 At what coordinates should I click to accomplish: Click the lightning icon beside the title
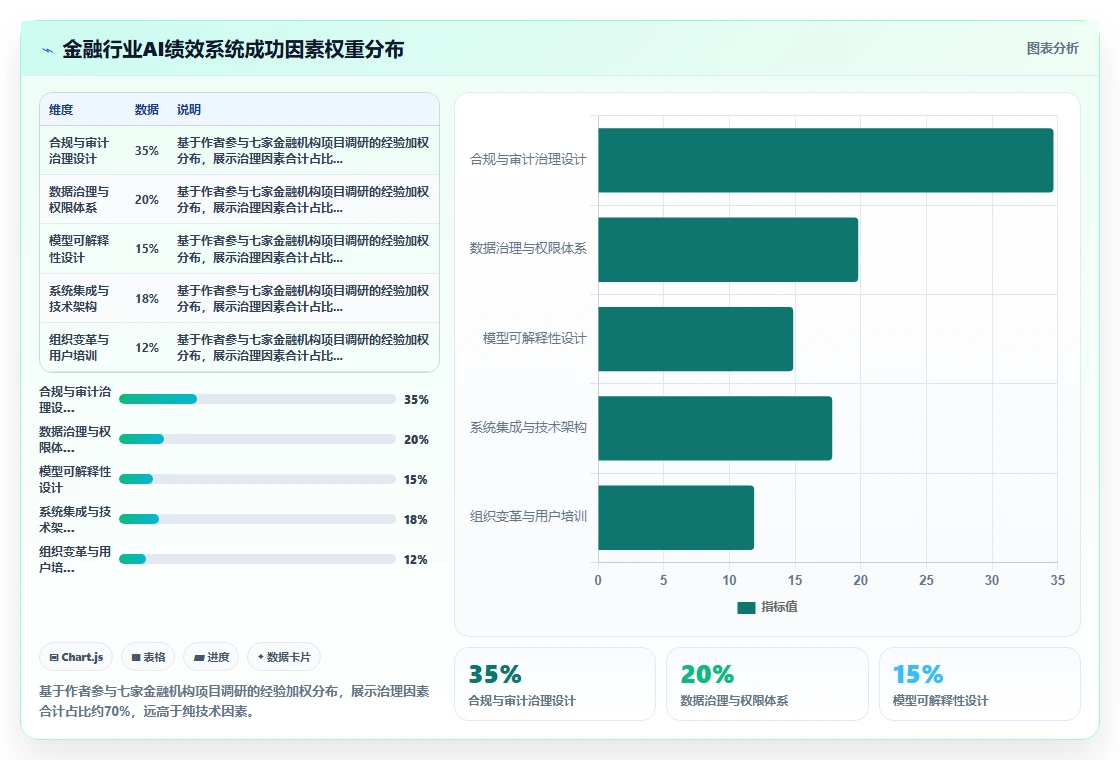coord(47,50)
